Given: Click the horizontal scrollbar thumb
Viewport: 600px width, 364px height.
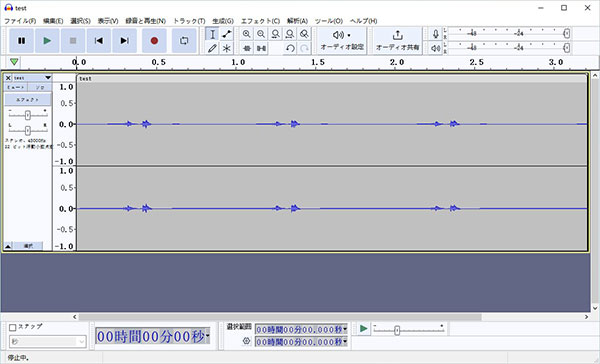Looking at the screenshot, I should [x=280, y=317].
